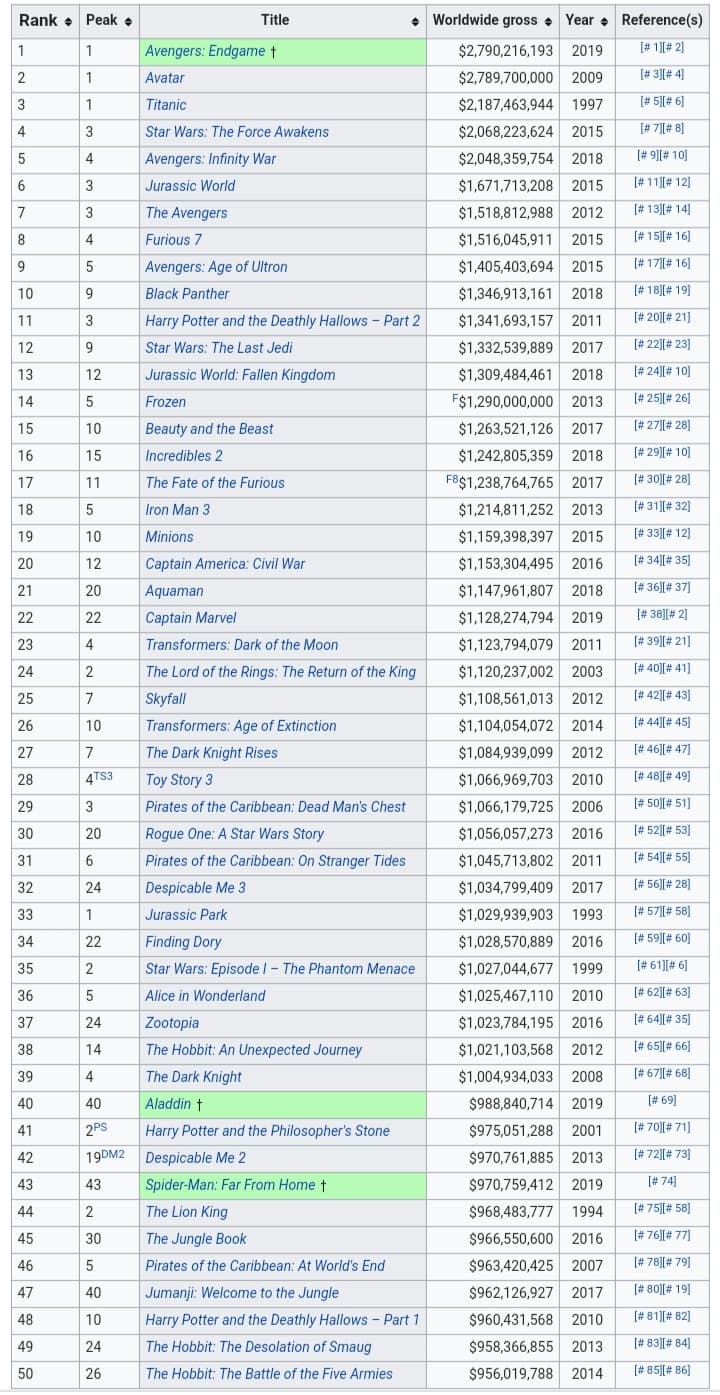Screen dimensions: 720x1395
Task: Open the PS footnote in Philosopher's Stone row
Action: (x=100, y=1127)
